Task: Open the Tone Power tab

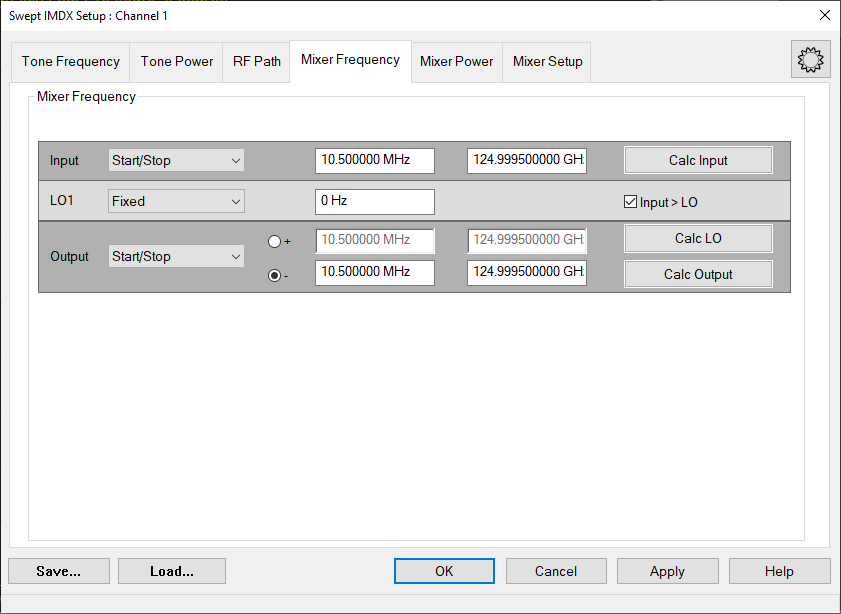Action: pyautogui.click(x=177, y=61)
